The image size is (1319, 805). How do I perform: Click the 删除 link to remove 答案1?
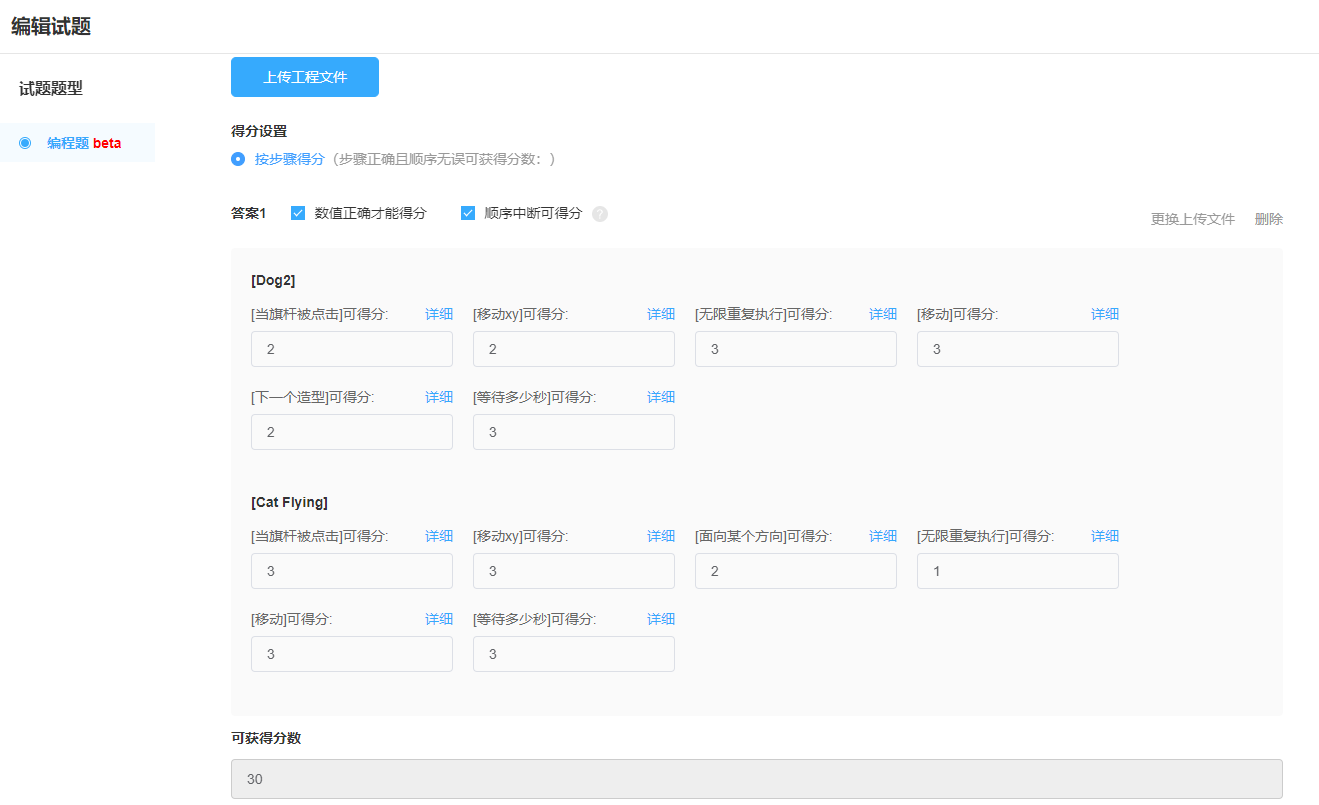[1267, 218]
